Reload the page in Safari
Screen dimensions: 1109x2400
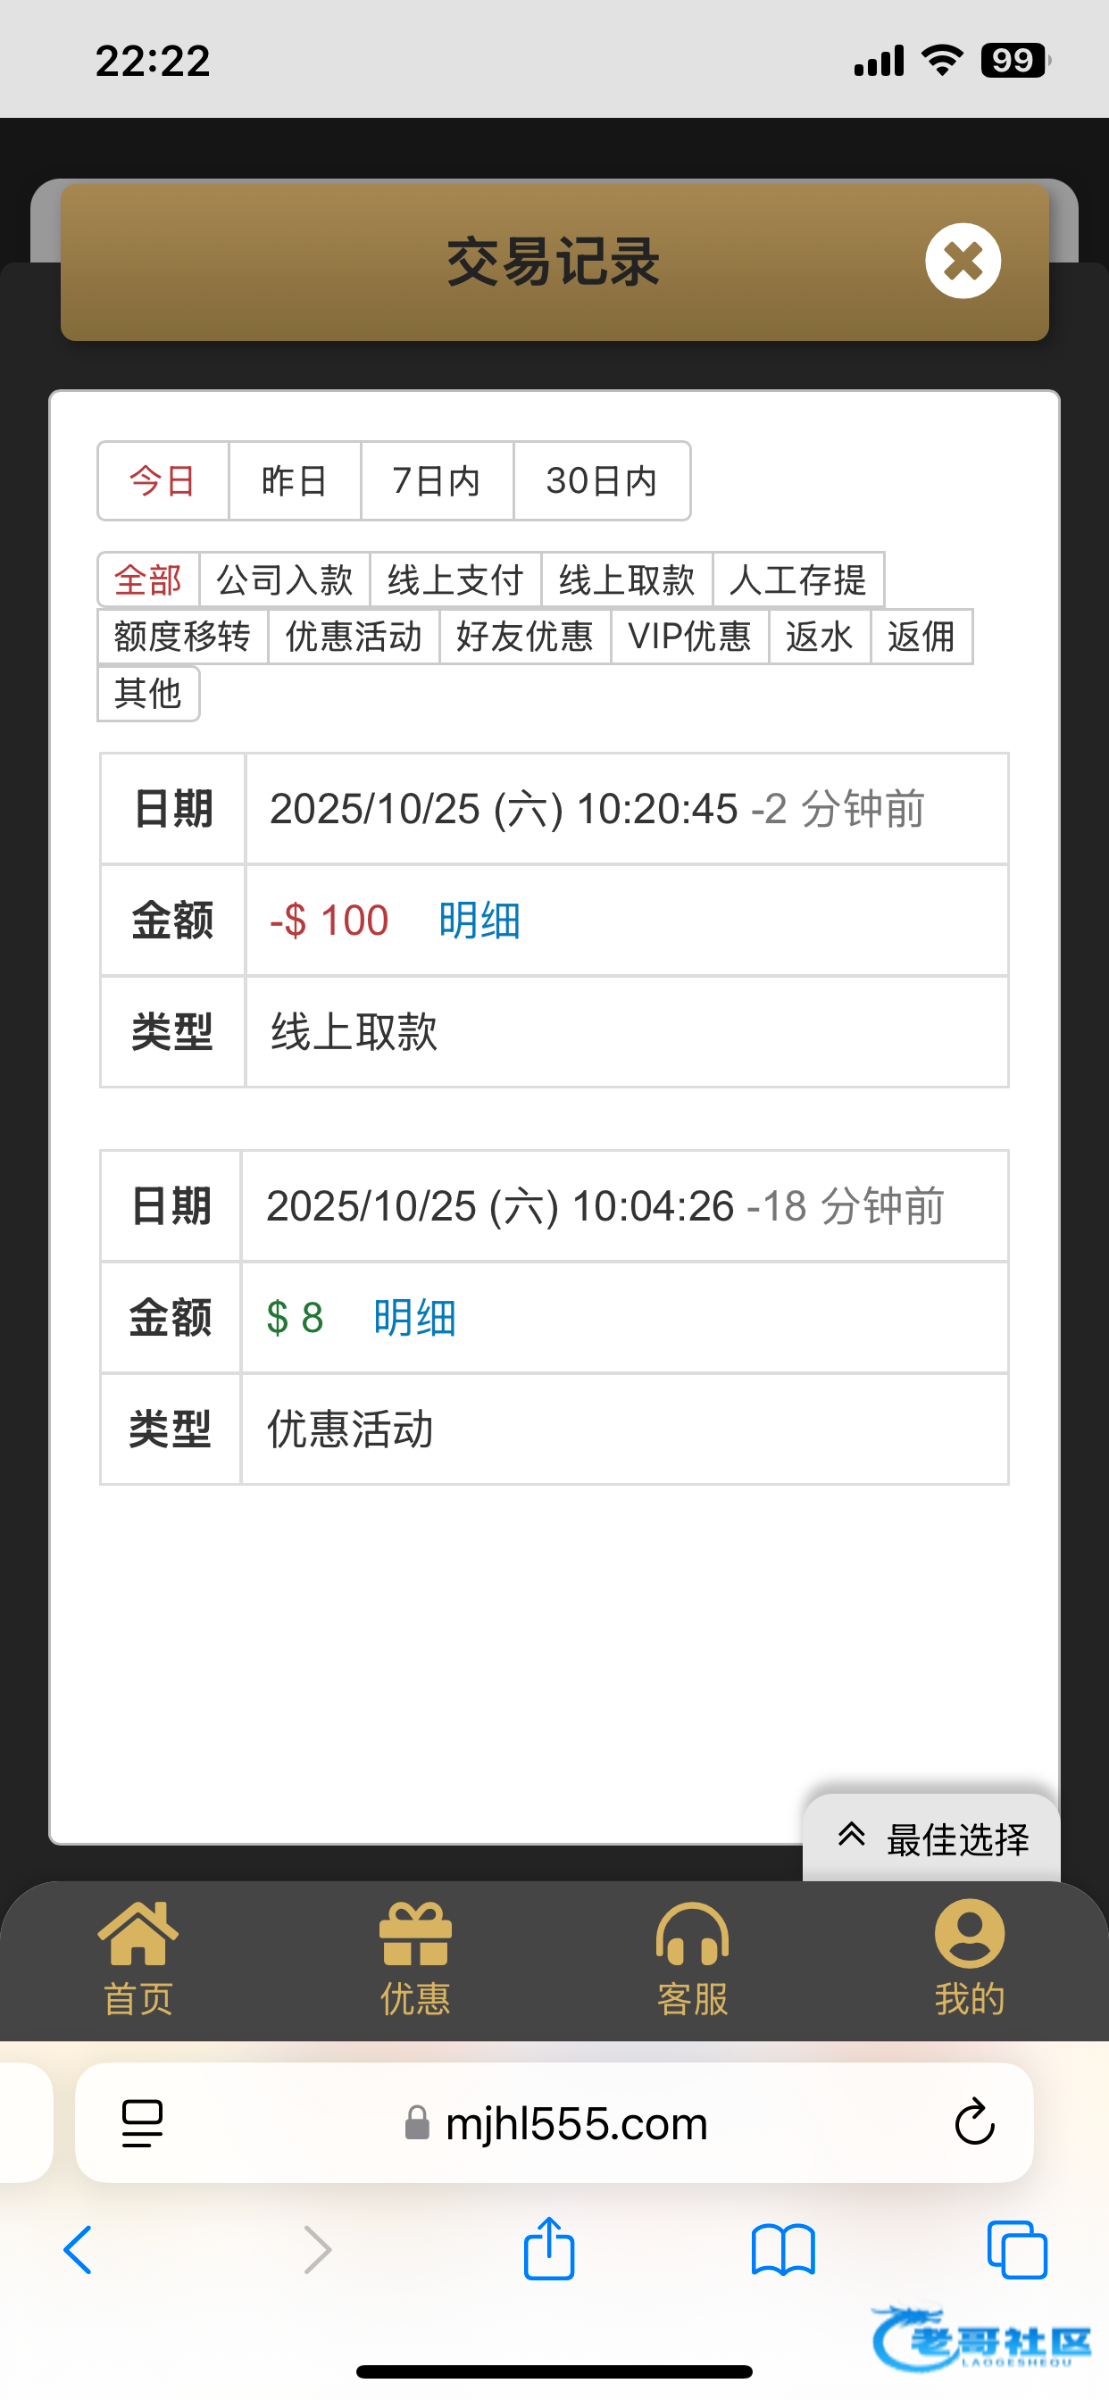pyautogui.click(x=974, y=2122)
